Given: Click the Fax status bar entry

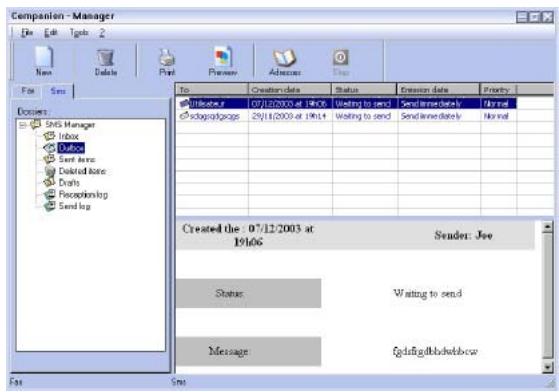Looking at the screenshot, I should 16,382.
